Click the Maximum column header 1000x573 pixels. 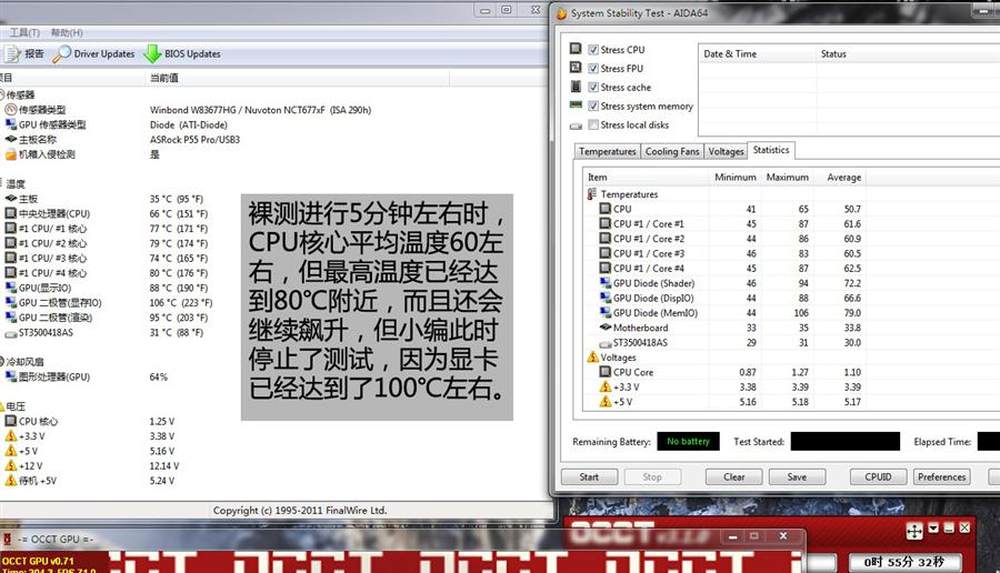[787, 177]
